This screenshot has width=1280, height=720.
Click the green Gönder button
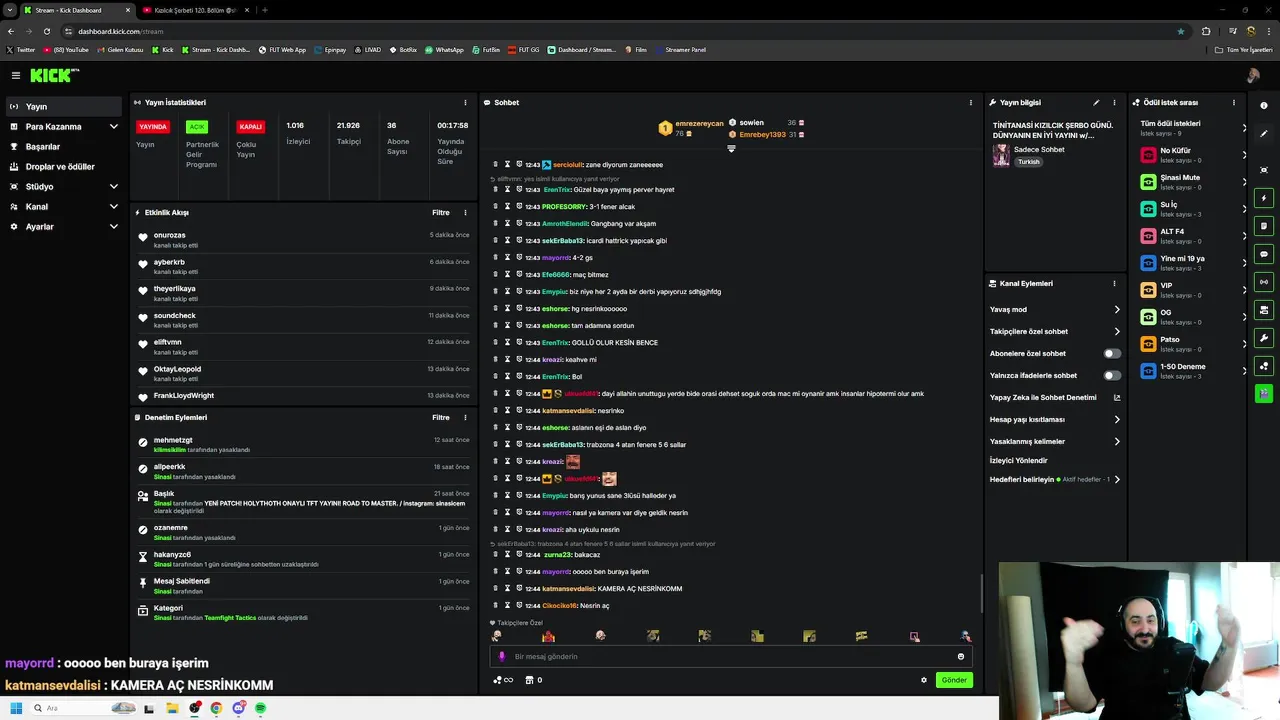click(x=954, y=680)
